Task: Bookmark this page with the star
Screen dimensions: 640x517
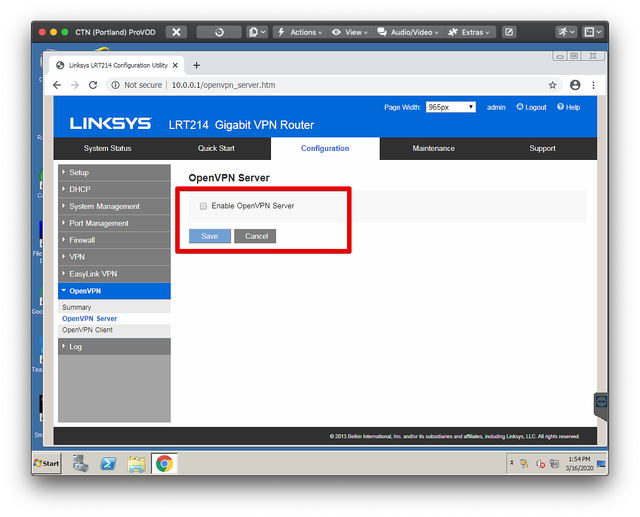Action: point(552,85)
